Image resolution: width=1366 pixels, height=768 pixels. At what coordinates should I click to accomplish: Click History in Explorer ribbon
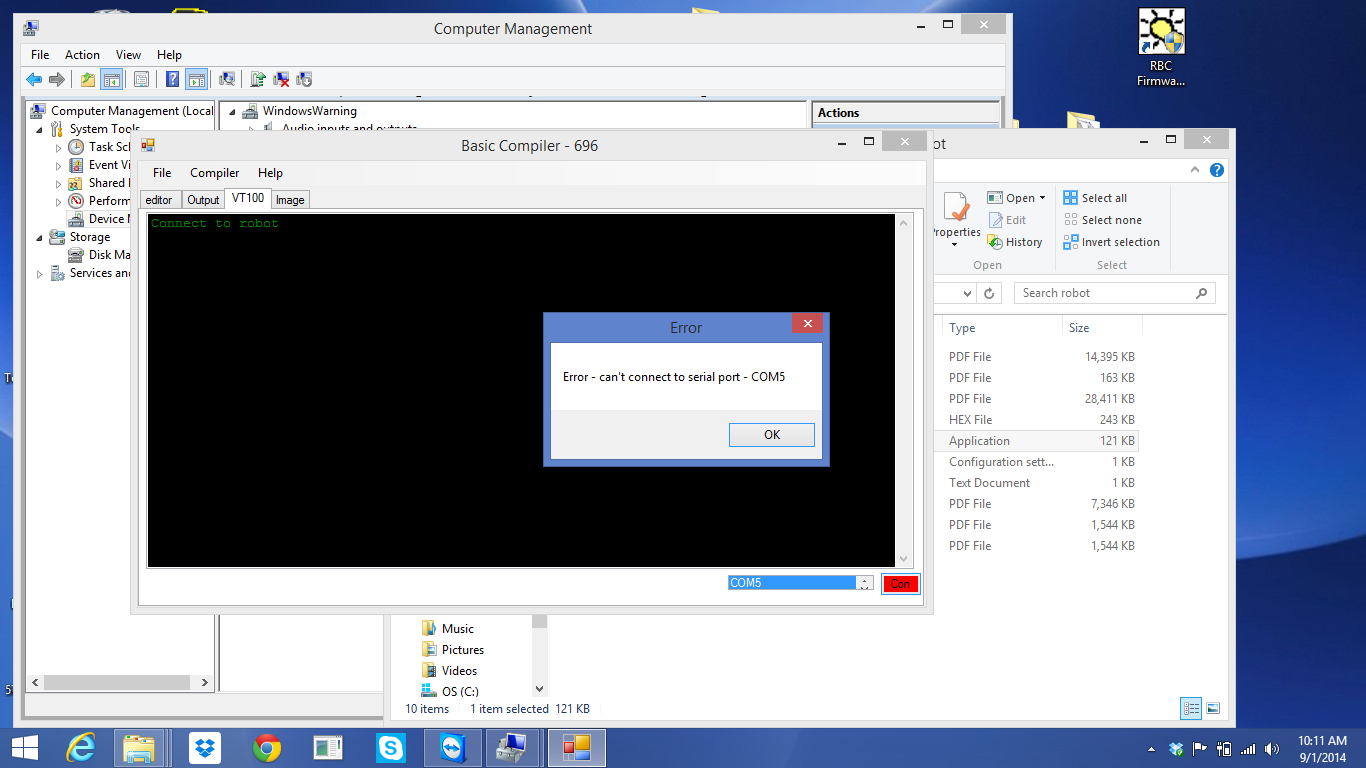coord(1015,242)
